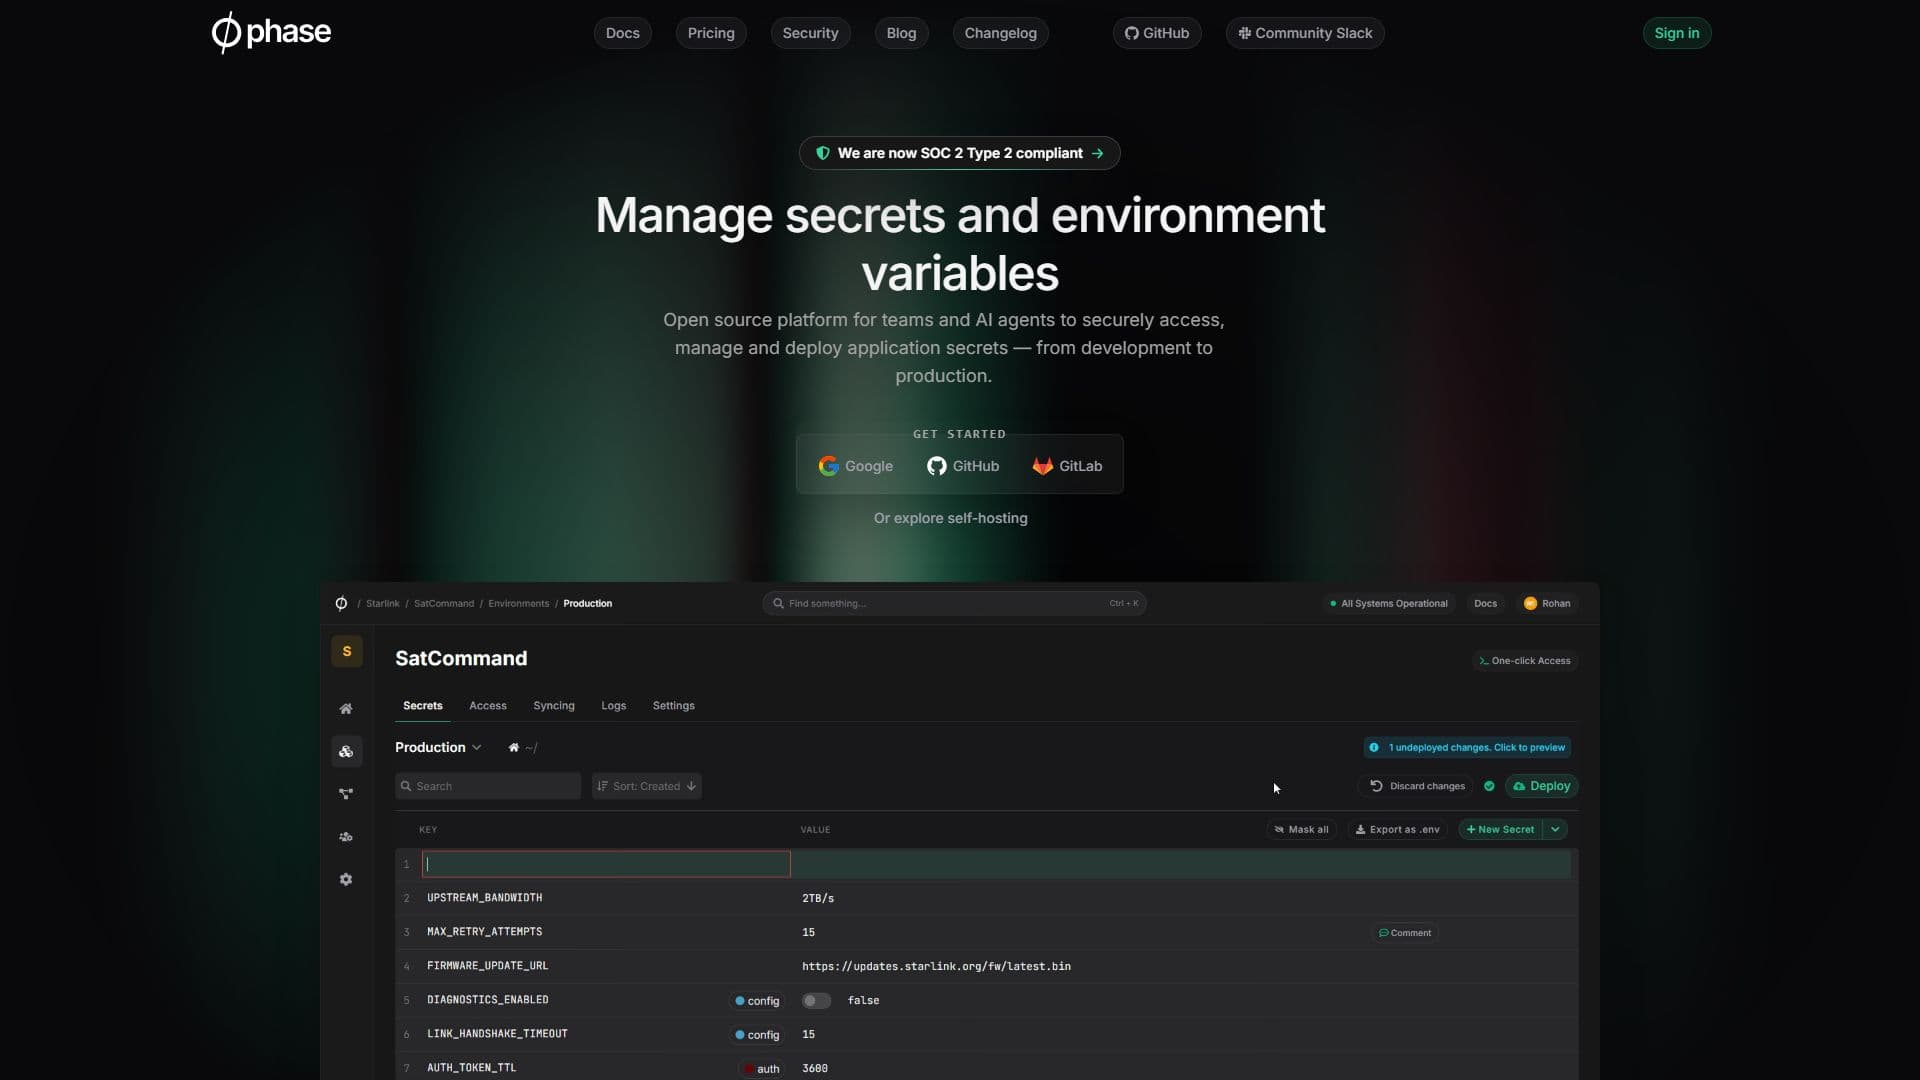Switch to the Access tab

[488, 706]
